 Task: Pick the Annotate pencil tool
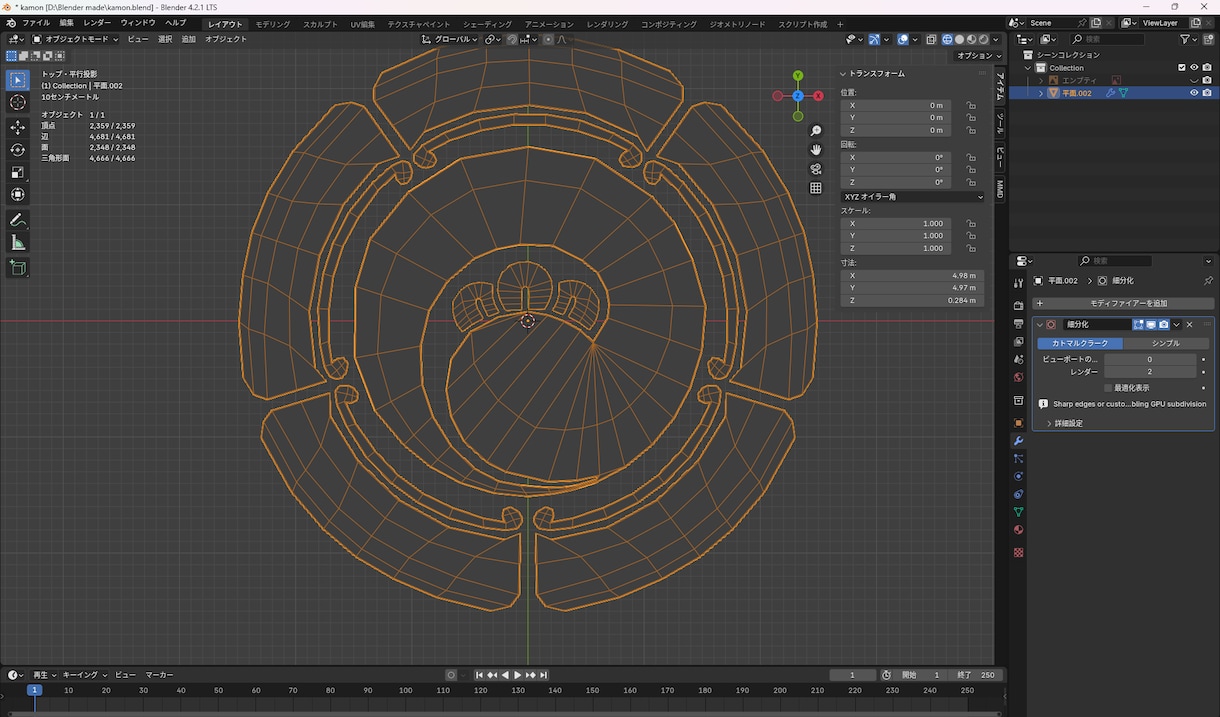(x=18, y=220)
